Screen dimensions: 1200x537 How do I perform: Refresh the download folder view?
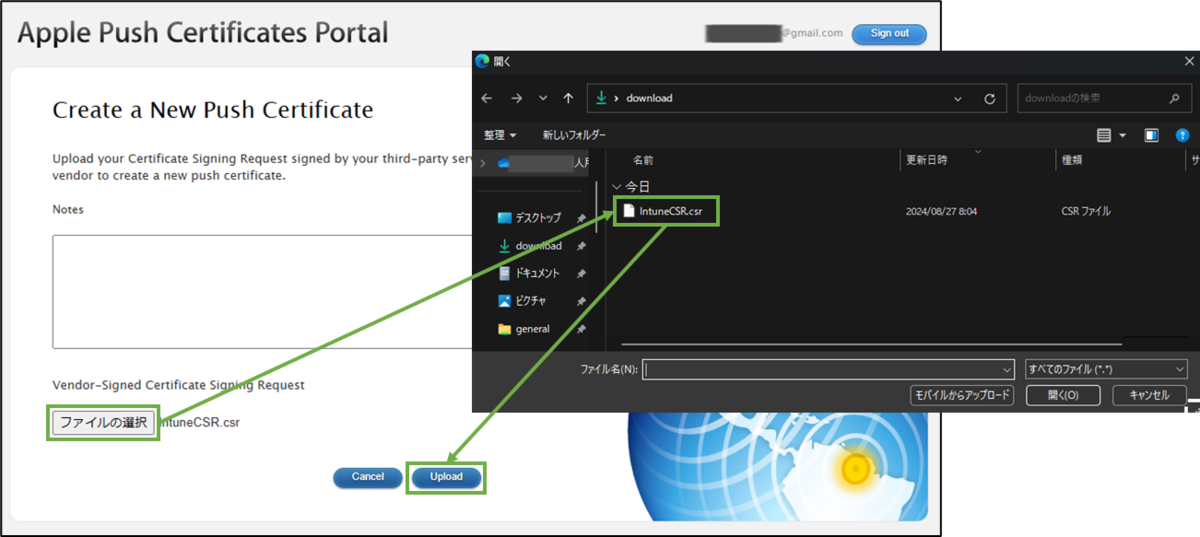click(989, 99)
